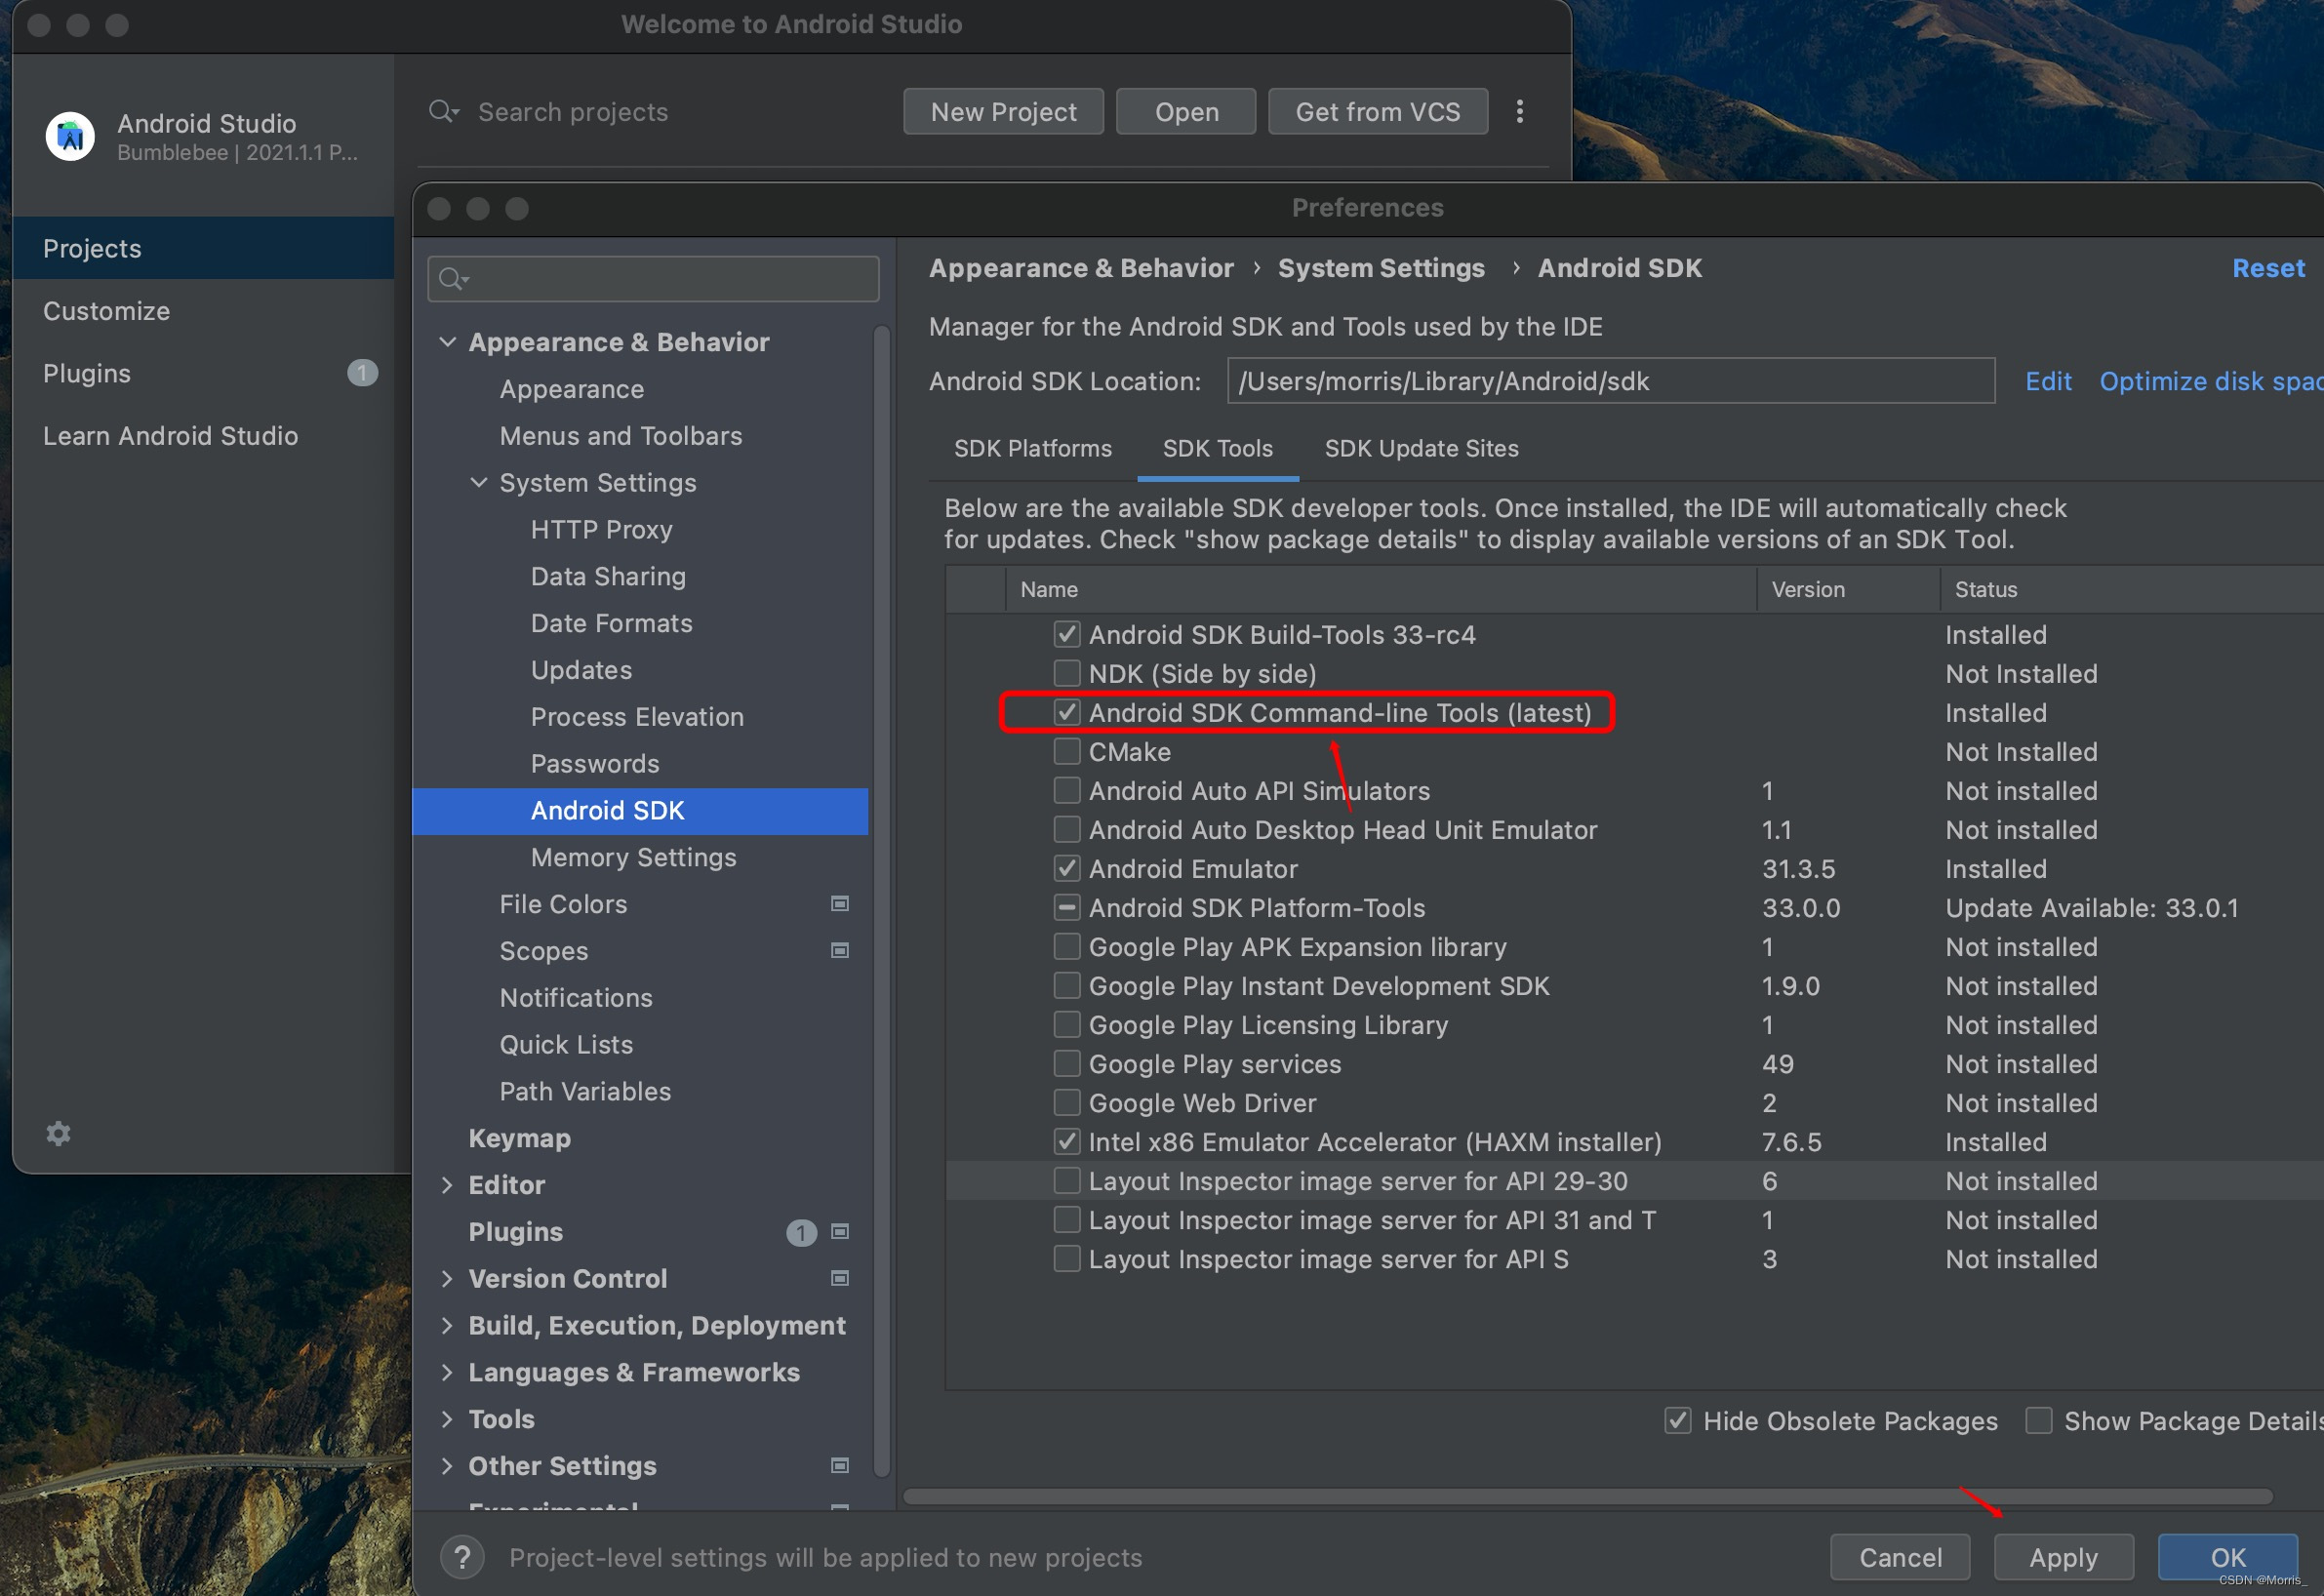Open Learn Android Studio in sidebar
Screen dimensions: 2324x1596
tap(203, 436)
